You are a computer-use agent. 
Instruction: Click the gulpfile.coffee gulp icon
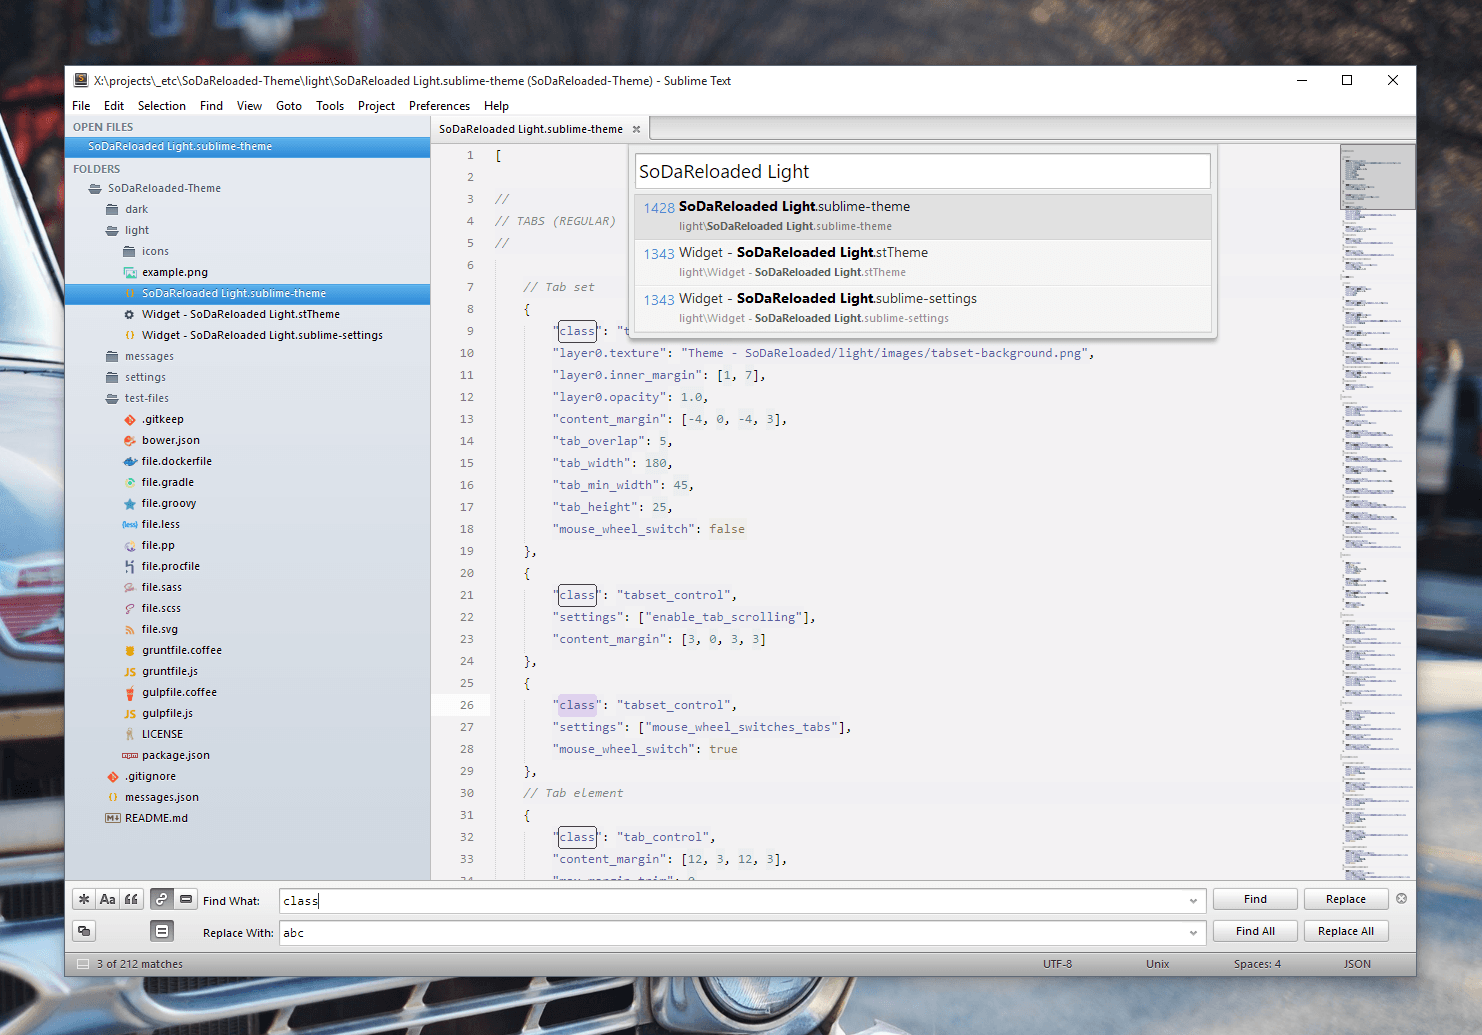[x=129, y=692]
